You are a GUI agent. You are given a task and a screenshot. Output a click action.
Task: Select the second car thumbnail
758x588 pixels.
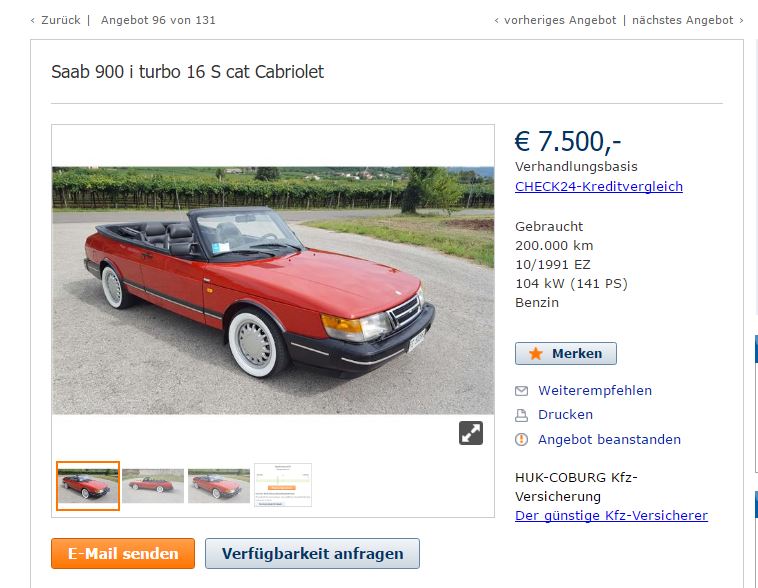[x=153, y=485]
